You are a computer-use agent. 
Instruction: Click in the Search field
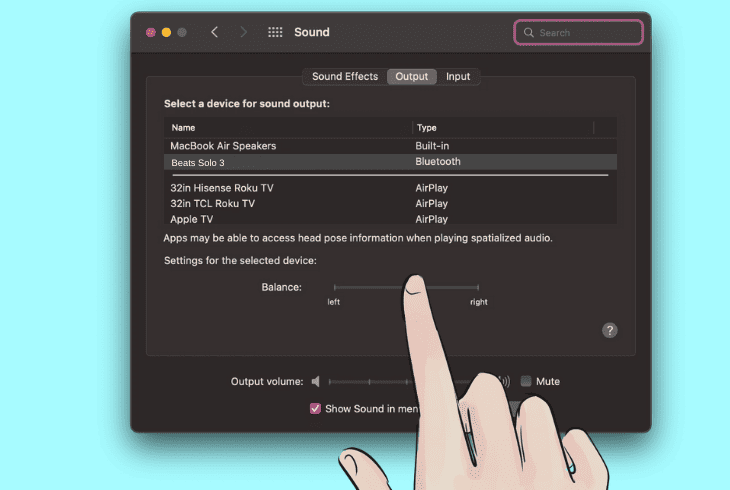click(578, 33)
